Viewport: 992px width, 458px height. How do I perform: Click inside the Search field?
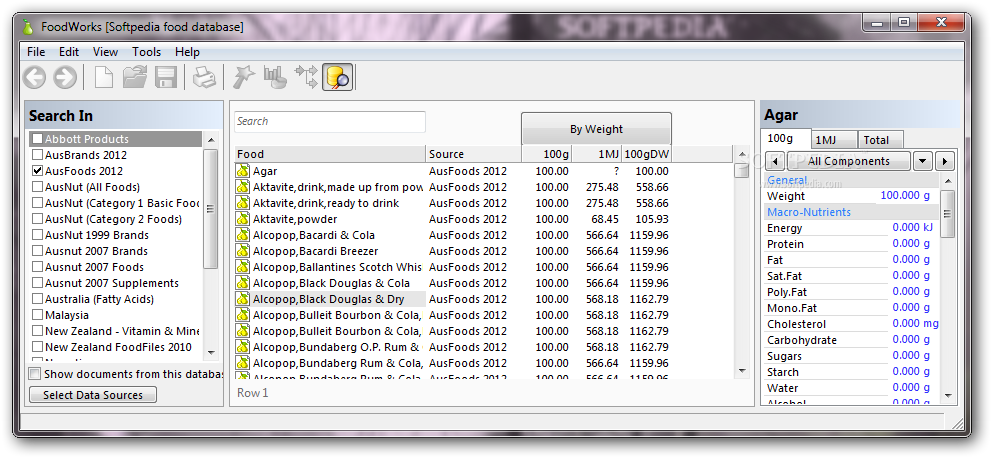[x=330, y=121]
